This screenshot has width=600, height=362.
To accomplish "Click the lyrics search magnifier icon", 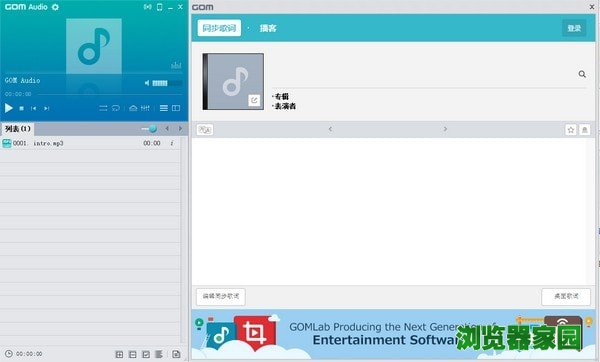I will (x=582, y=74).
